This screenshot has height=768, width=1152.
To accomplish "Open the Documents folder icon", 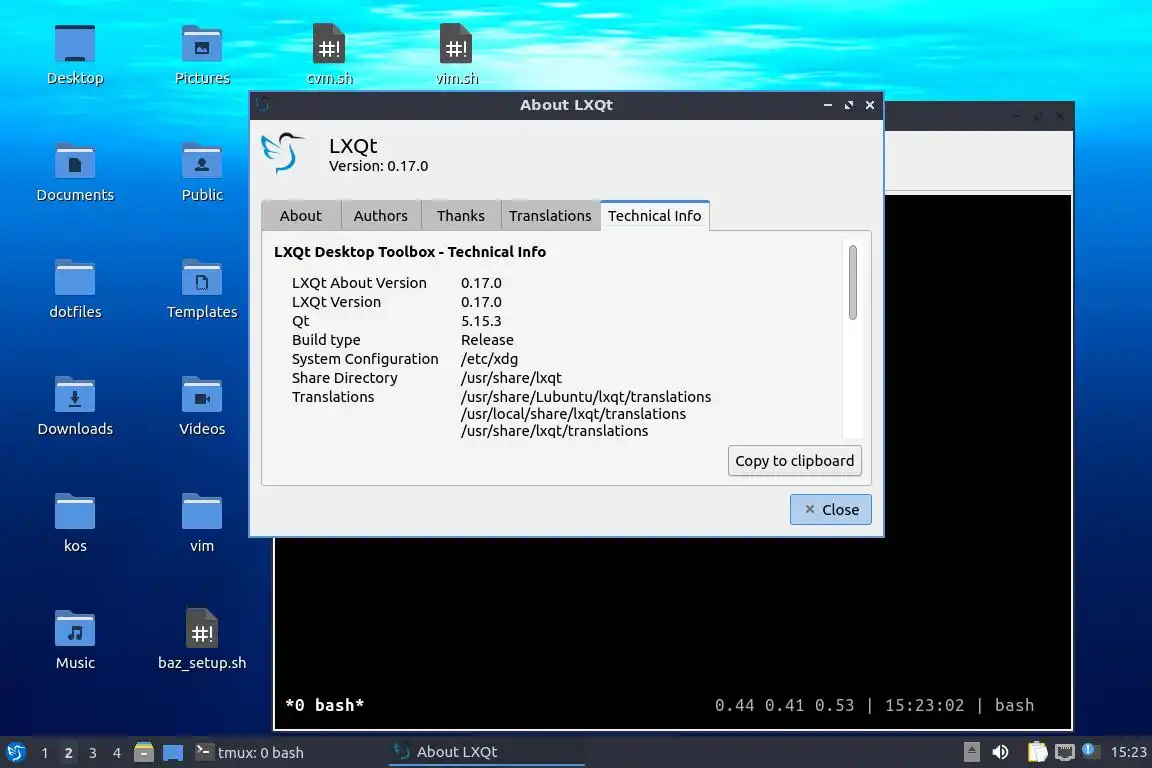I will [75, 173].
